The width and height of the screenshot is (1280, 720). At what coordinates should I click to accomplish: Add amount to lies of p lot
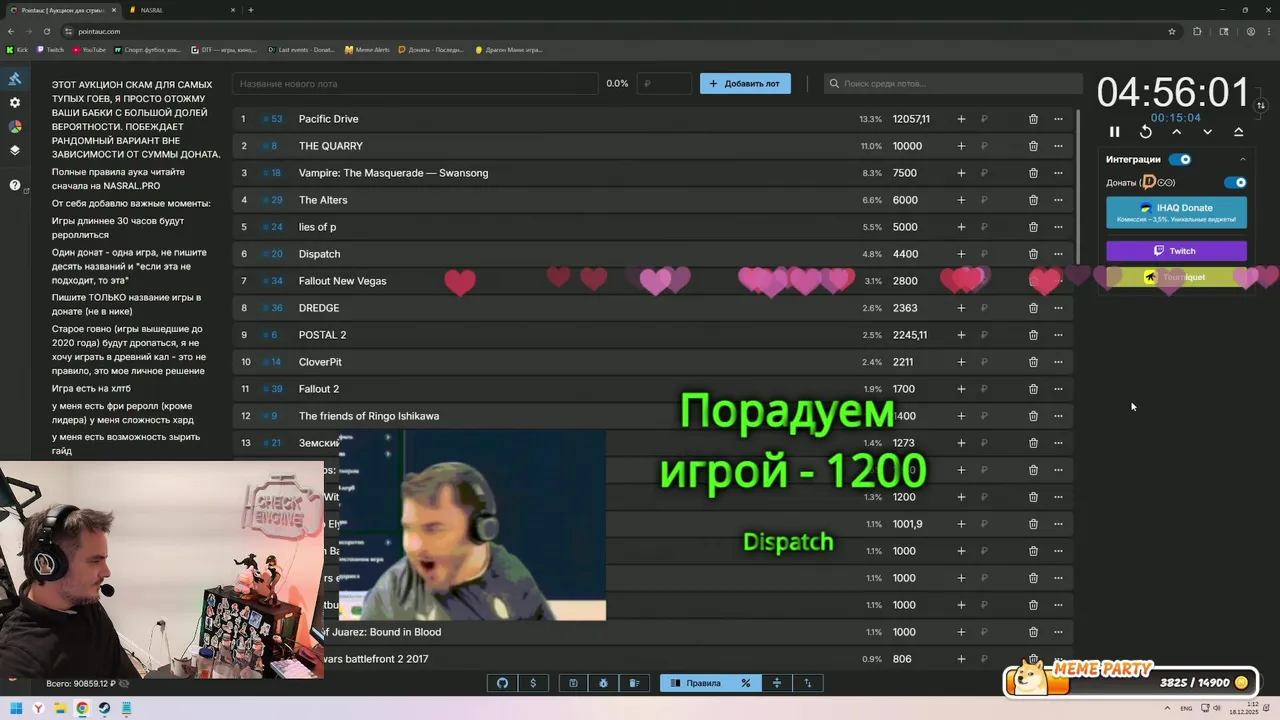click(961, 227)
